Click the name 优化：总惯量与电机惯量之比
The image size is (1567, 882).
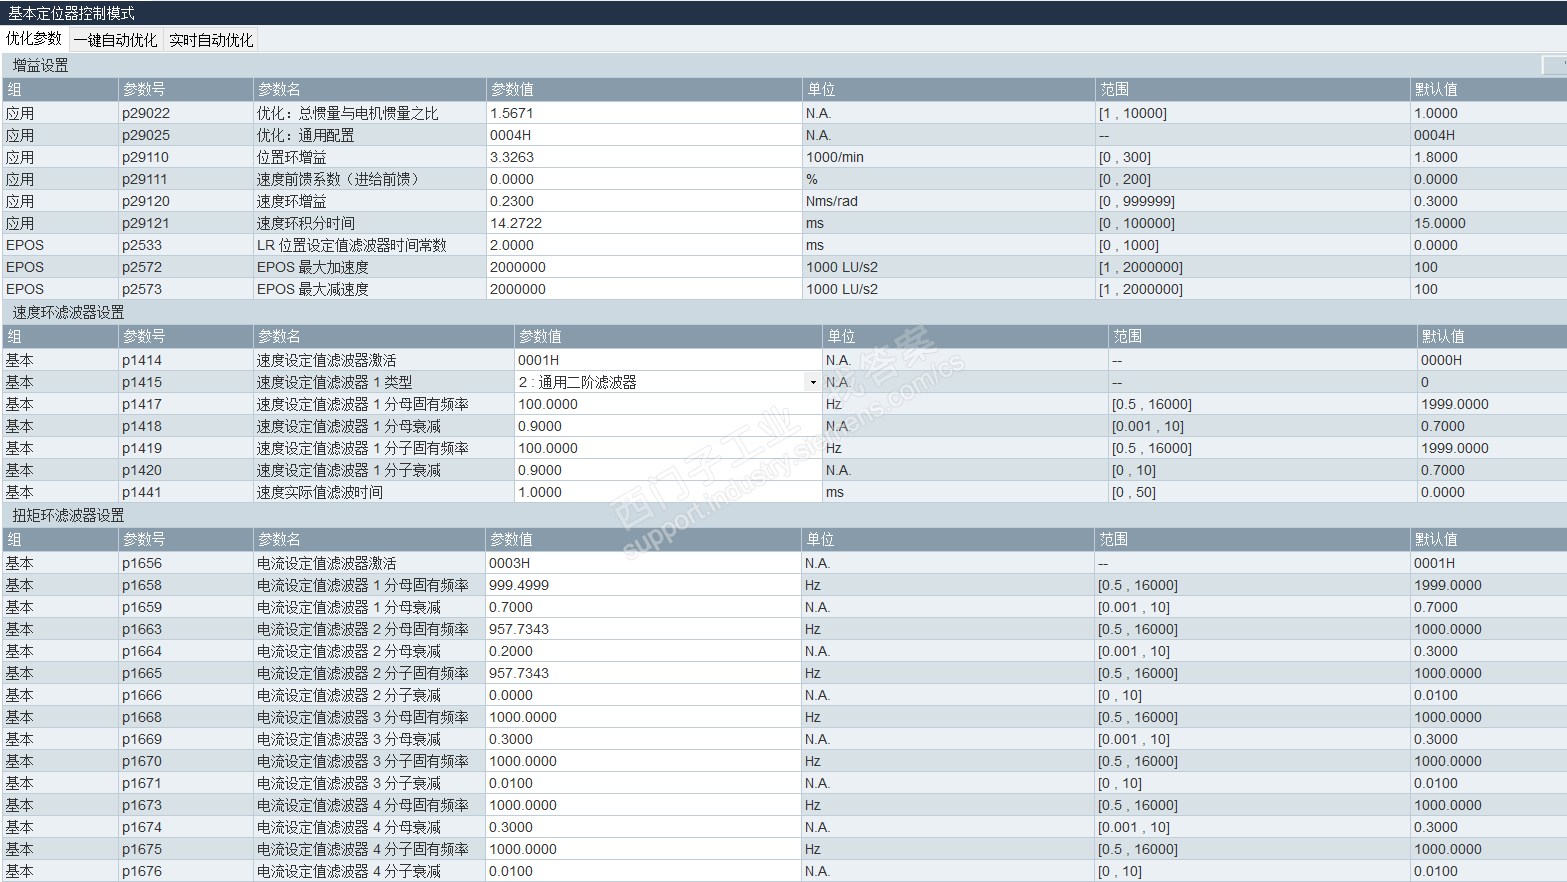tap(348, 113)
